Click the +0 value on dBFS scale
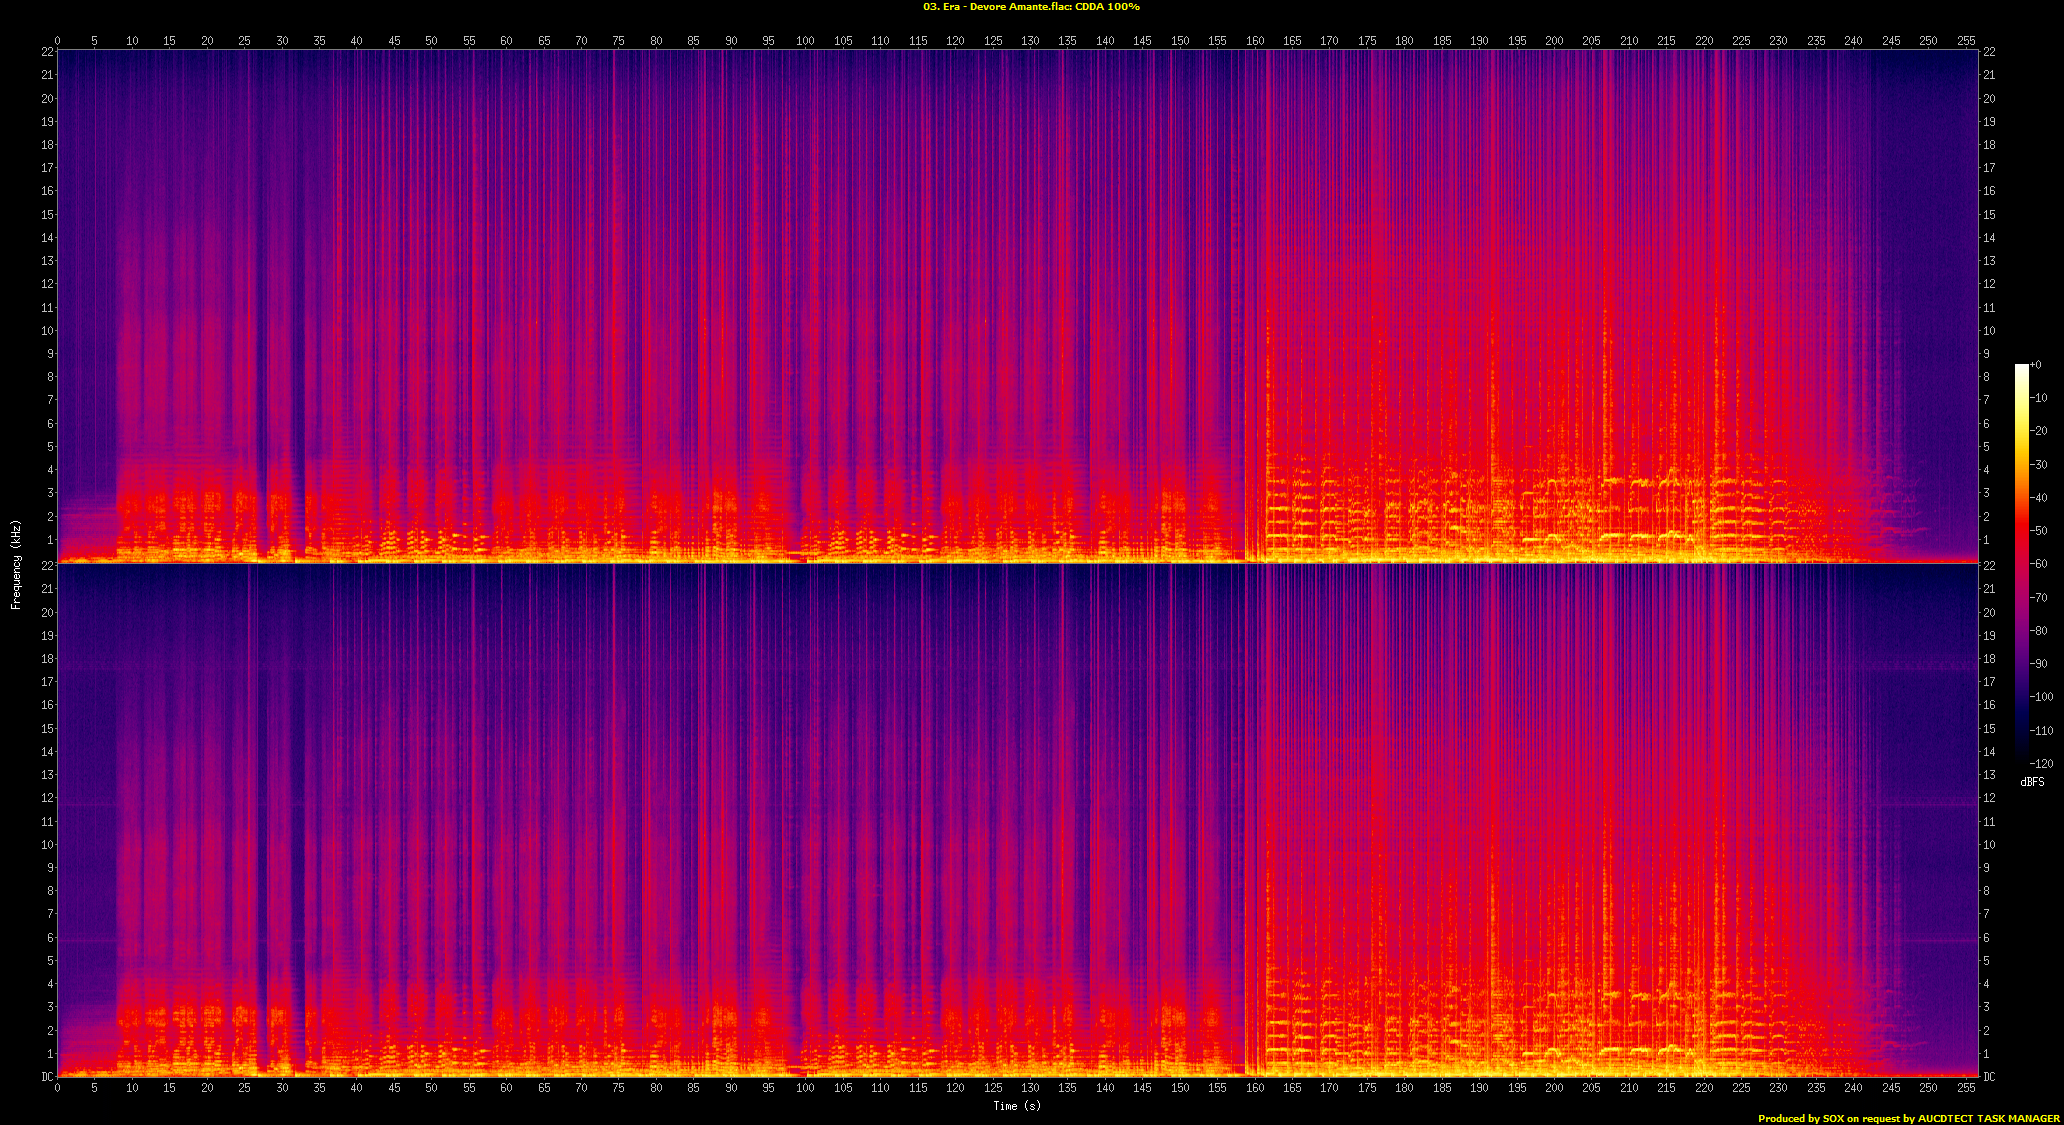2064x1125 pixels. (2035, 365)
